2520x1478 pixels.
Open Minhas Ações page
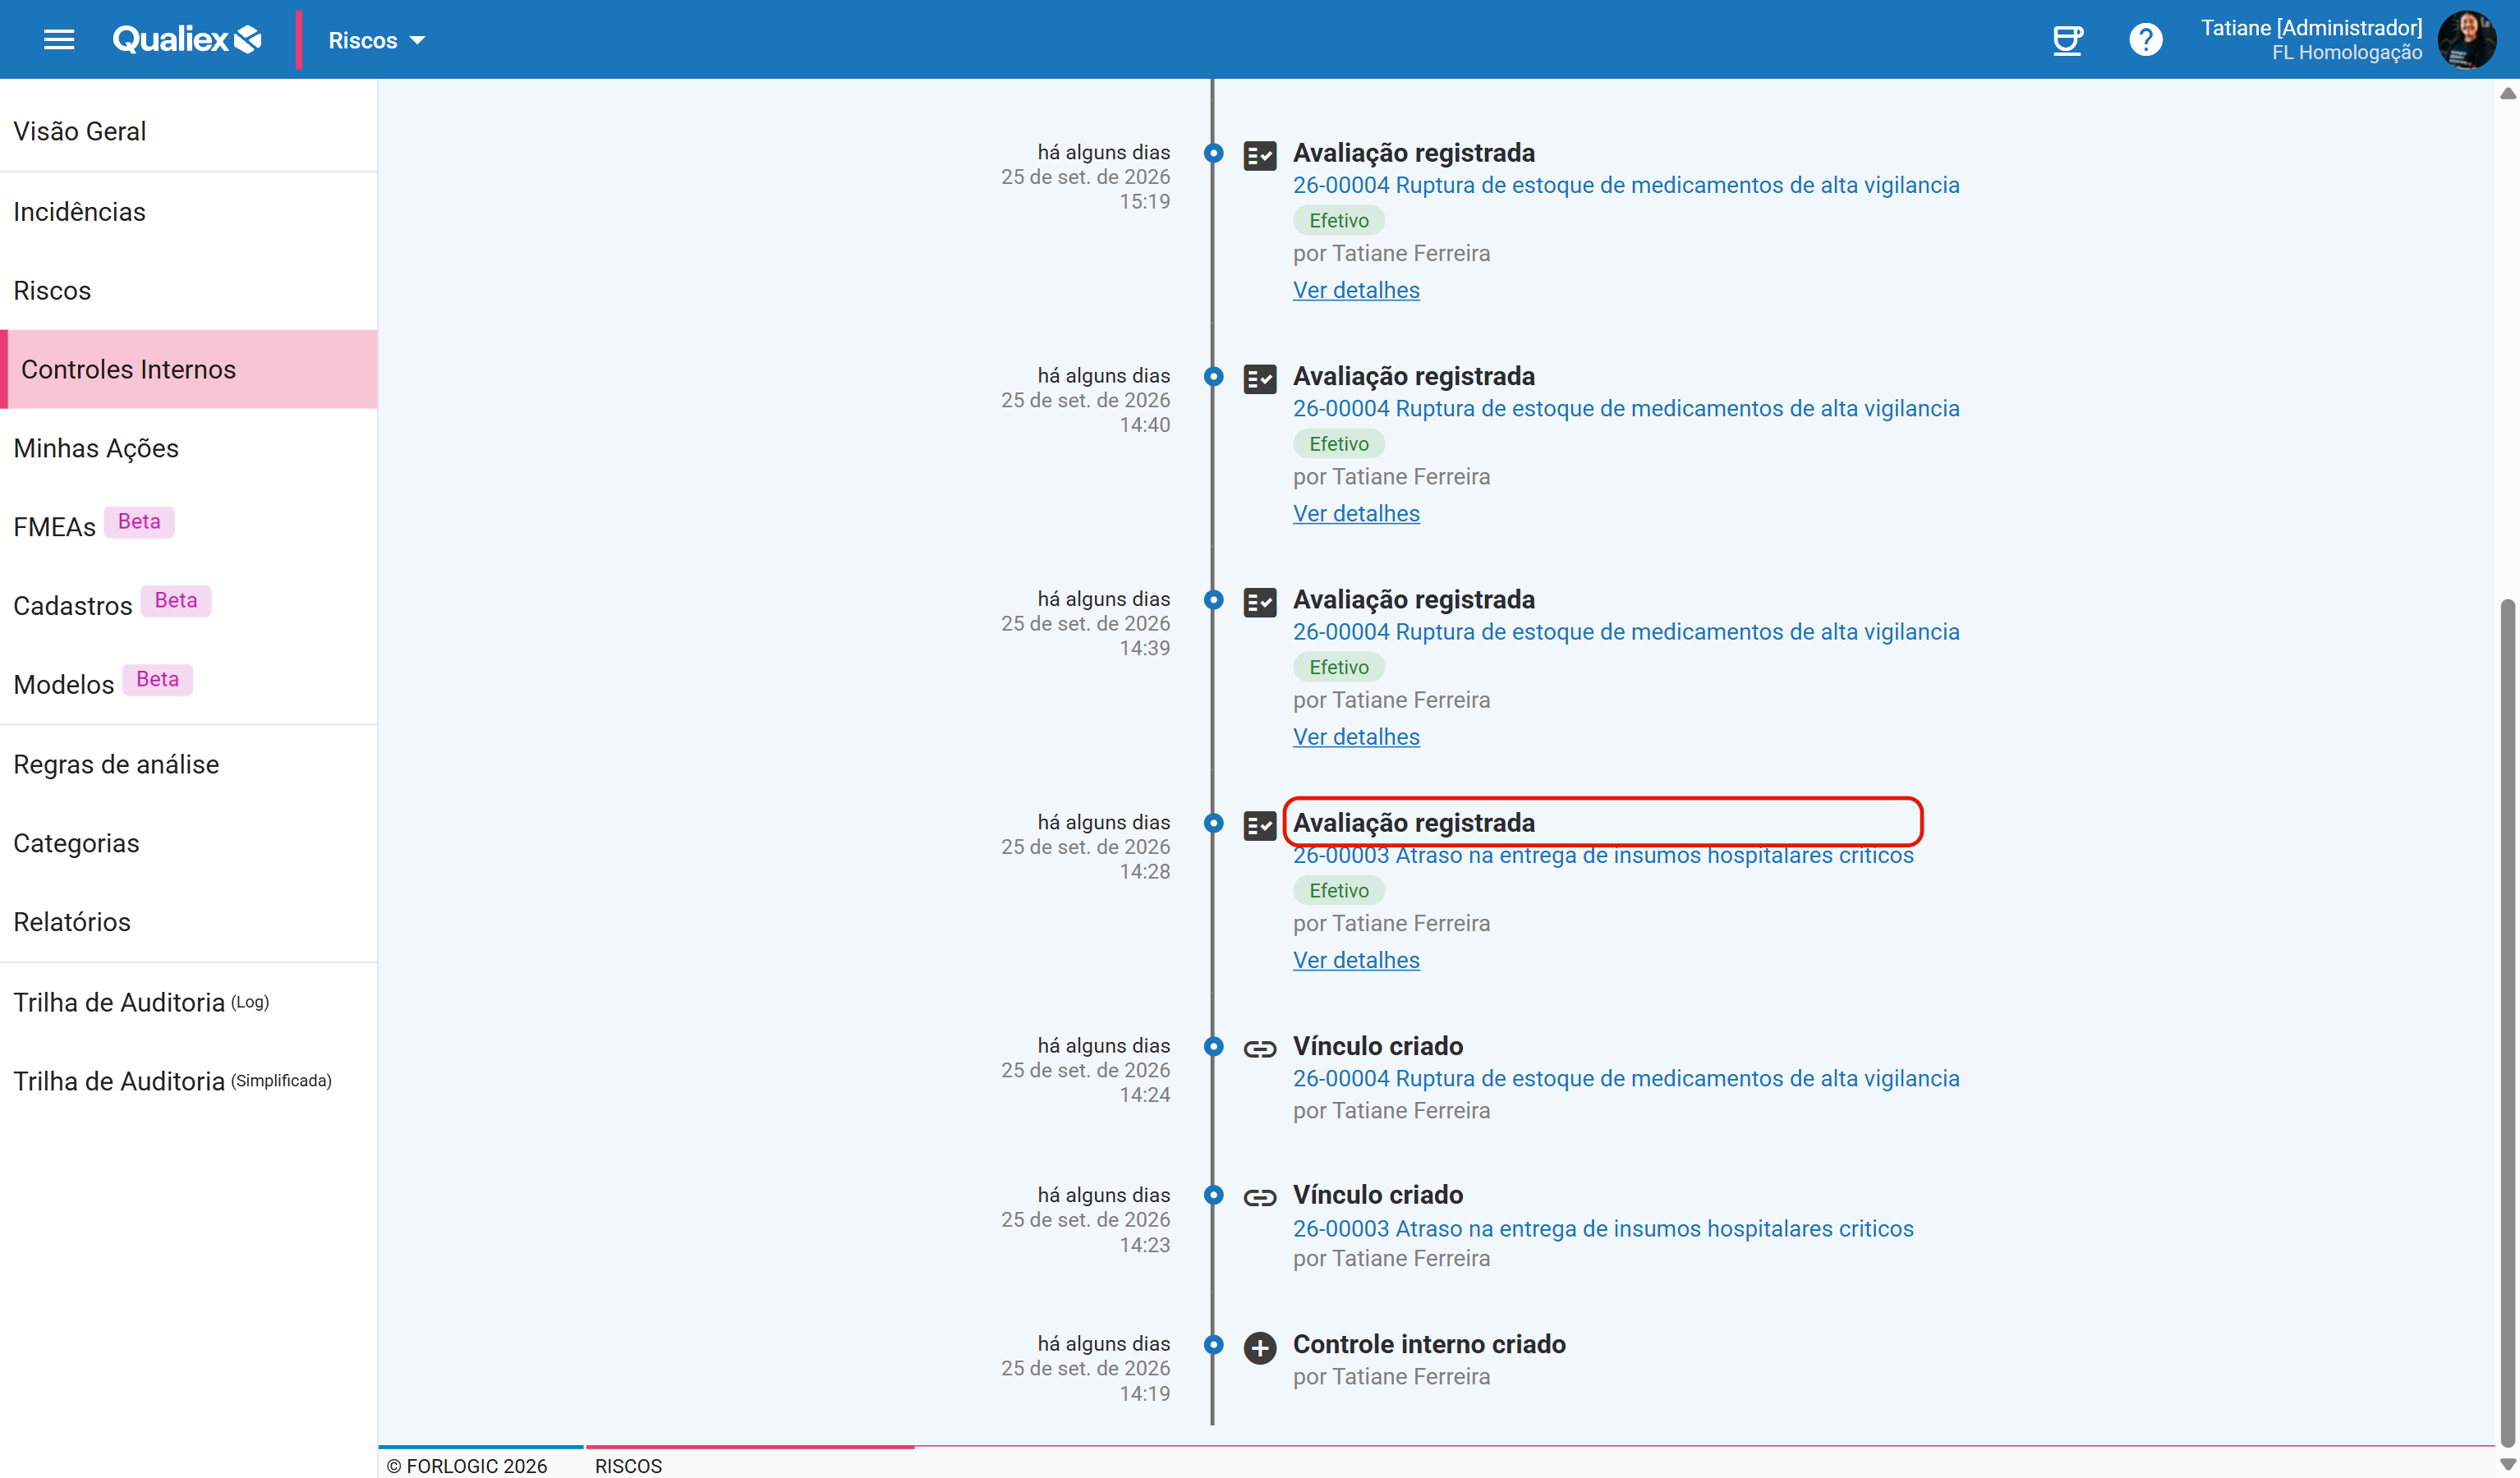tap(189, 448)
